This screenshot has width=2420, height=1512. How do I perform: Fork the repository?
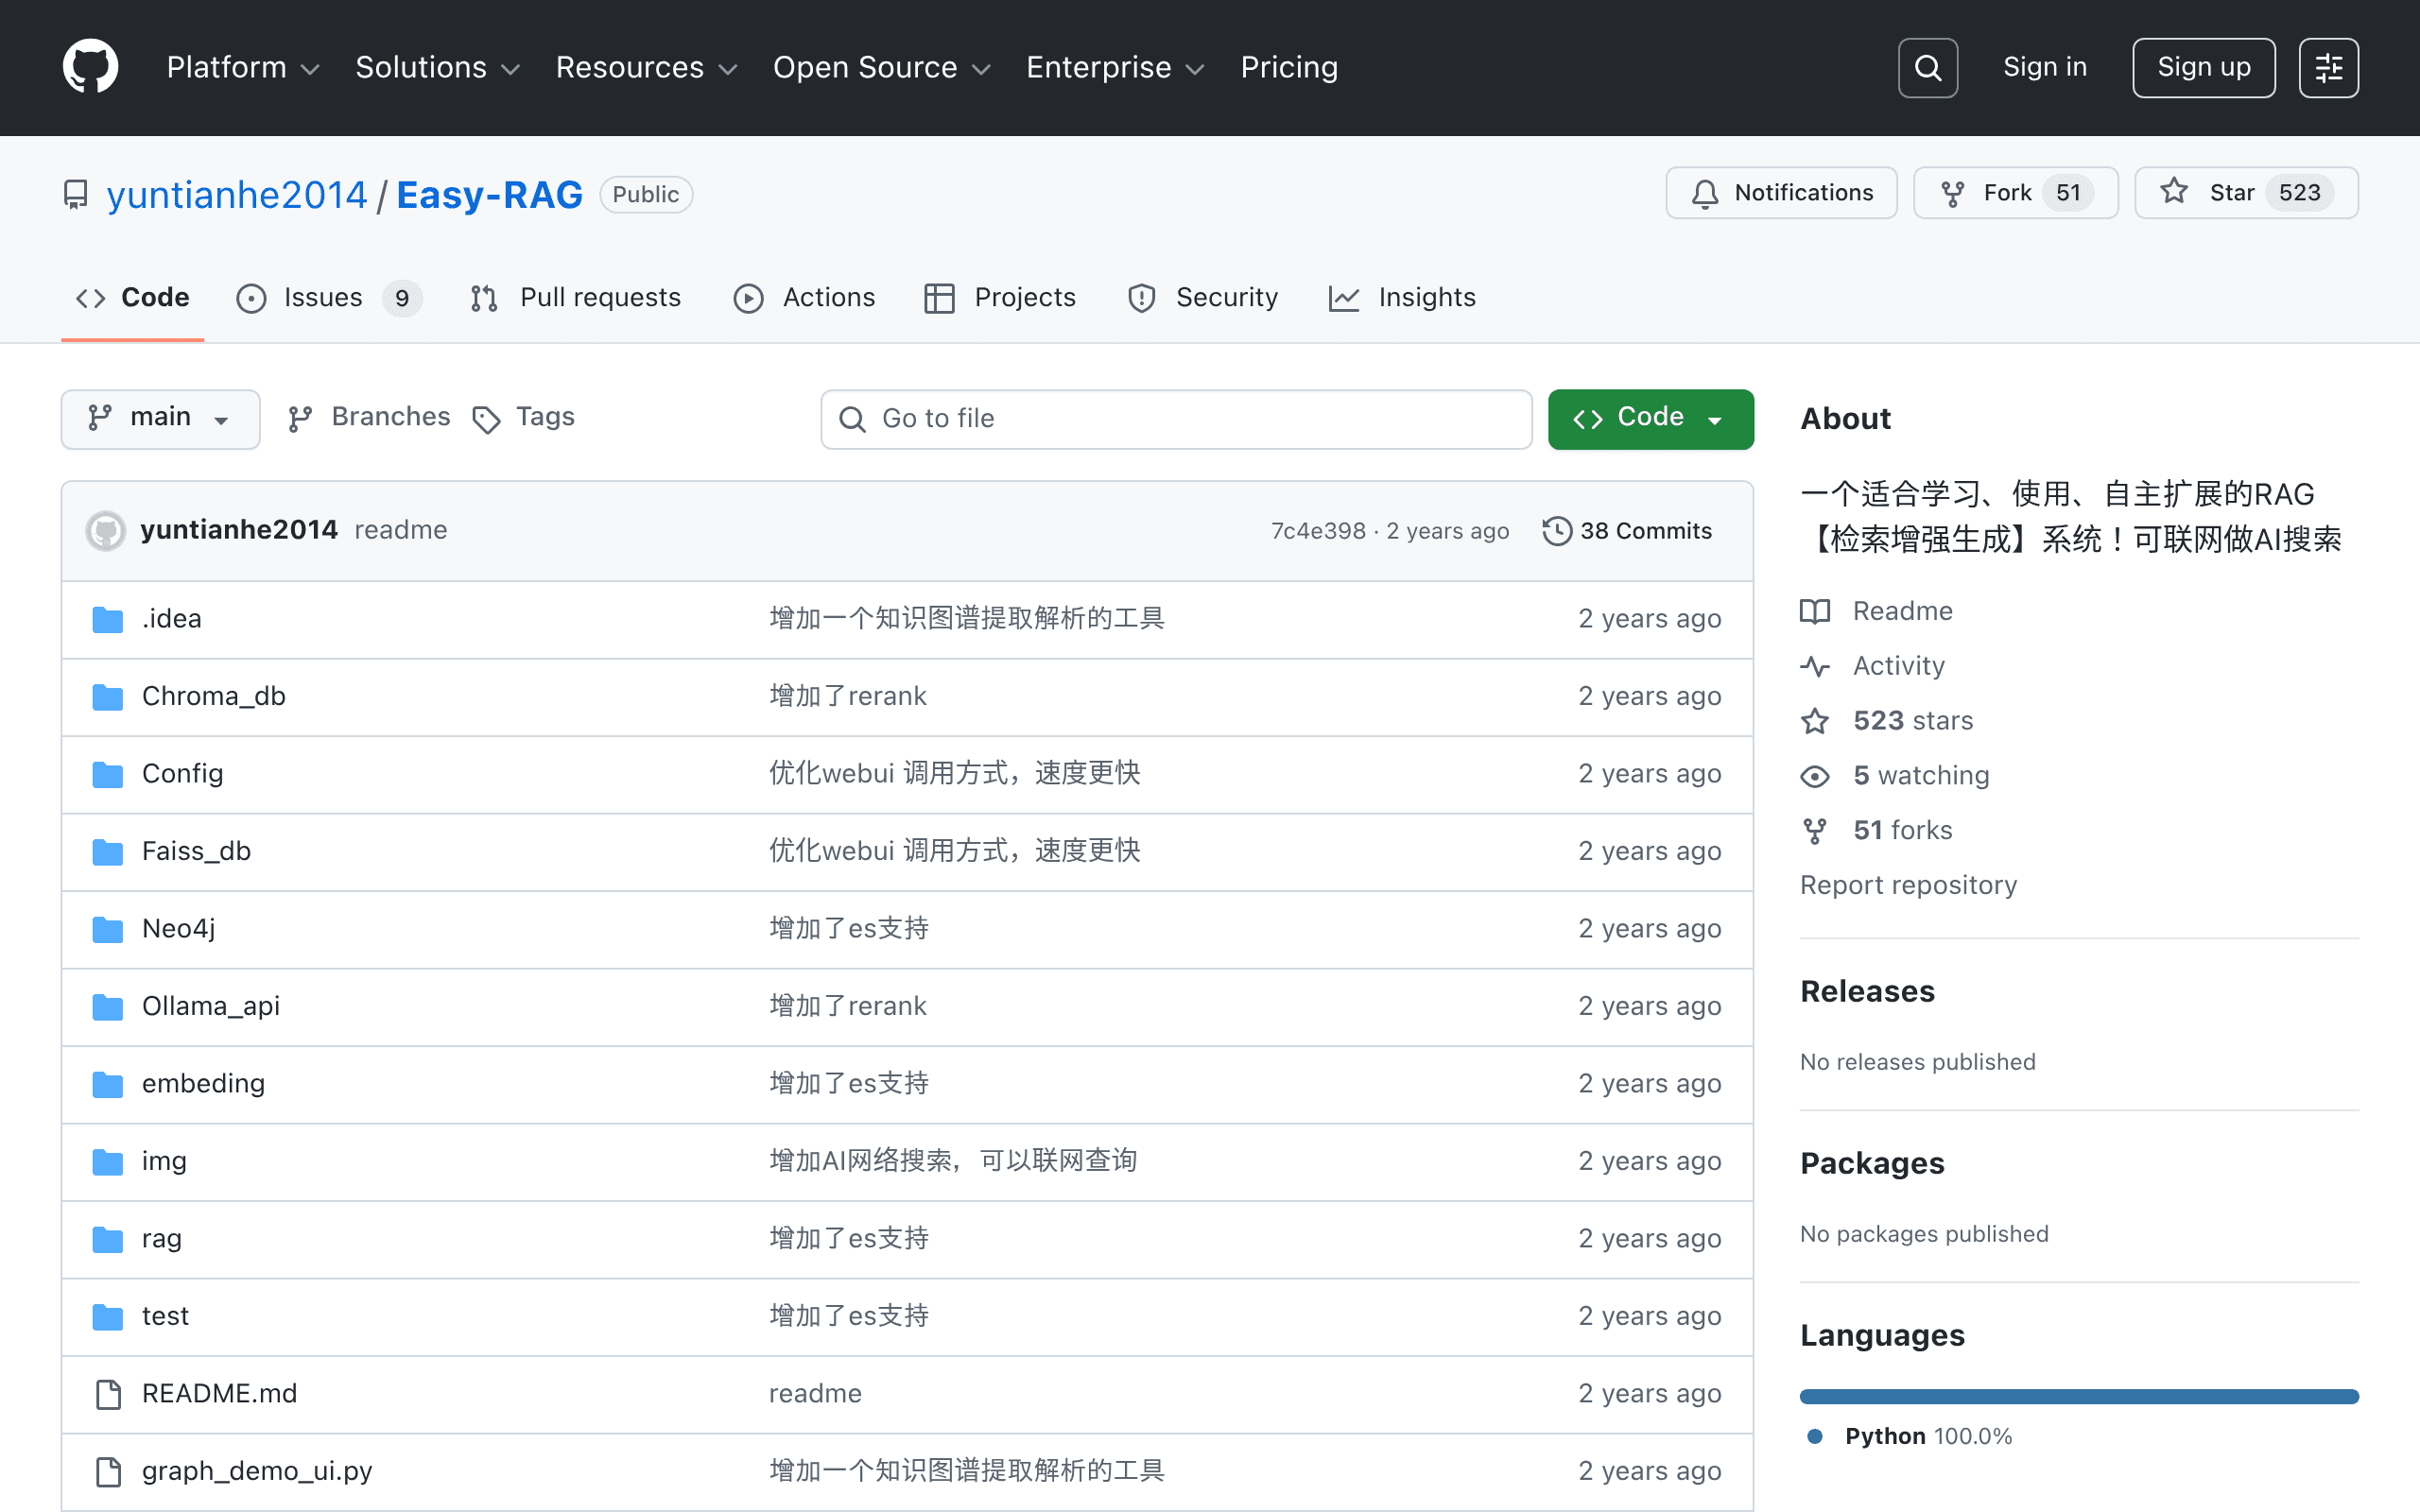pos(2015,193)
